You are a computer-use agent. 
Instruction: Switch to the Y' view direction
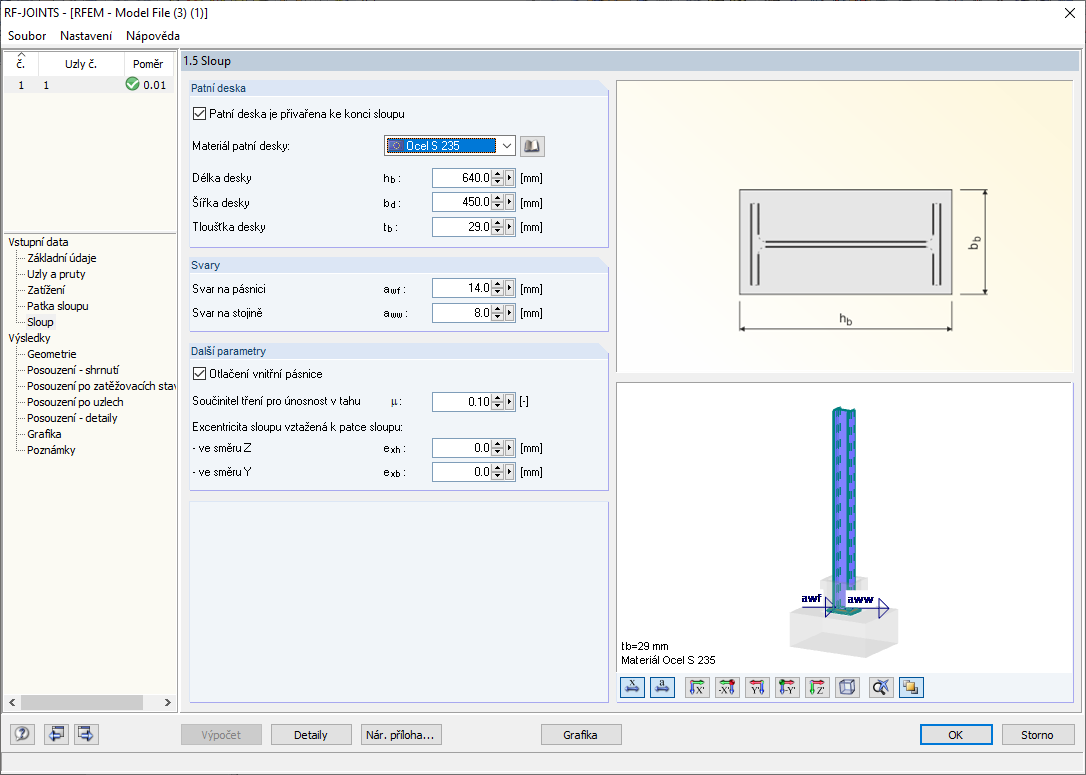pos(755,687)
